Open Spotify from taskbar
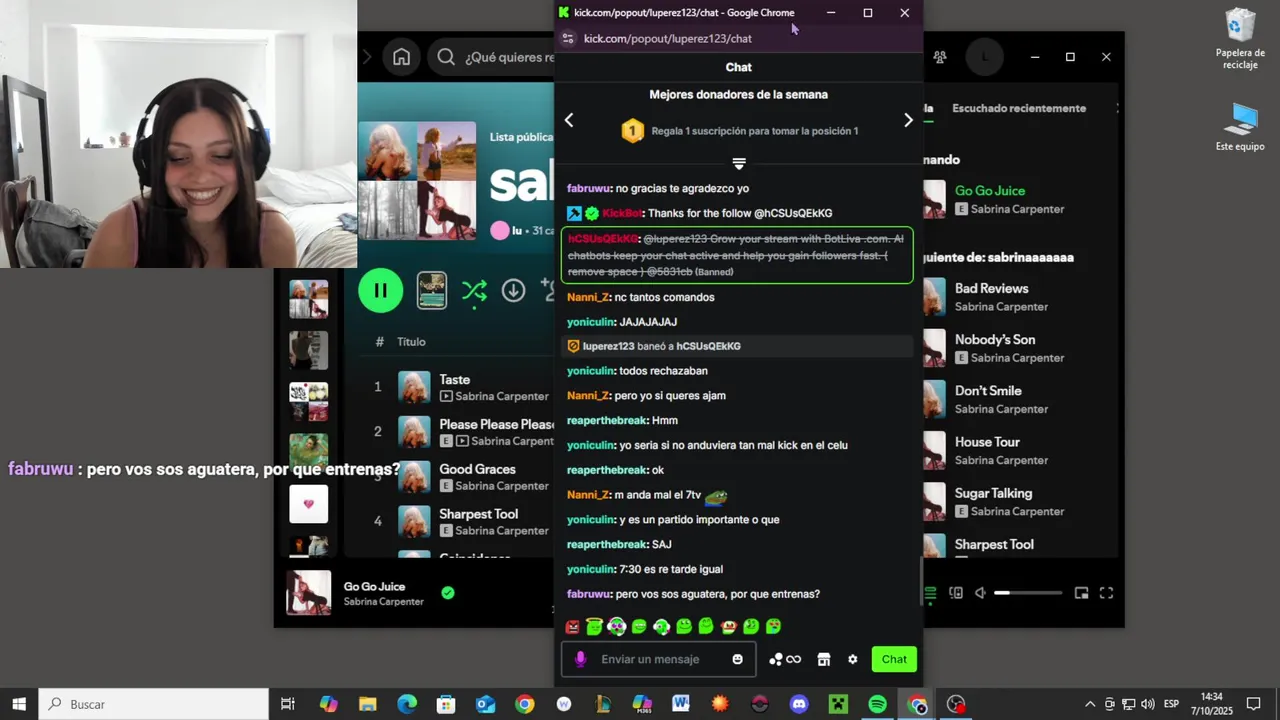 (x=877, y=704)
